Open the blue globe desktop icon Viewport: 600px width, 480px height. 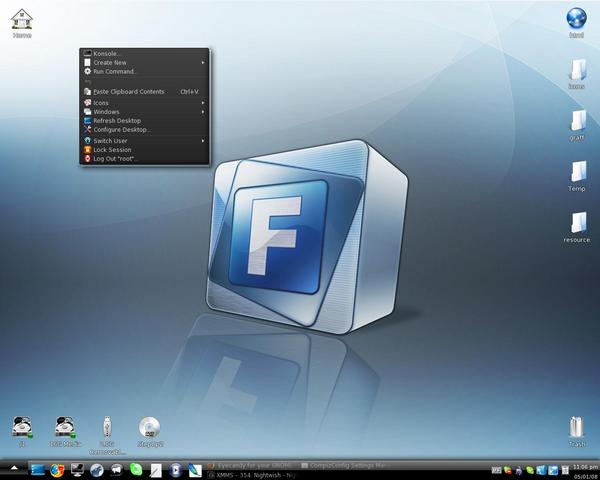coord(576,23)
